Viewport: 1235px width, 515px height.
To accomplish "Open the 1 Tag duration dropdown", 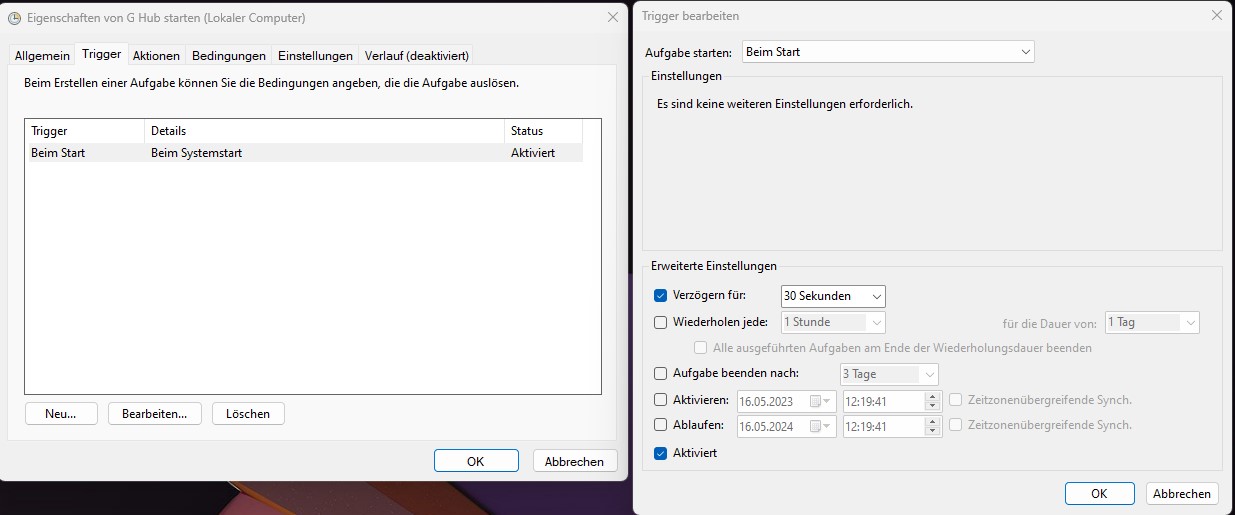I will 1152,323.
